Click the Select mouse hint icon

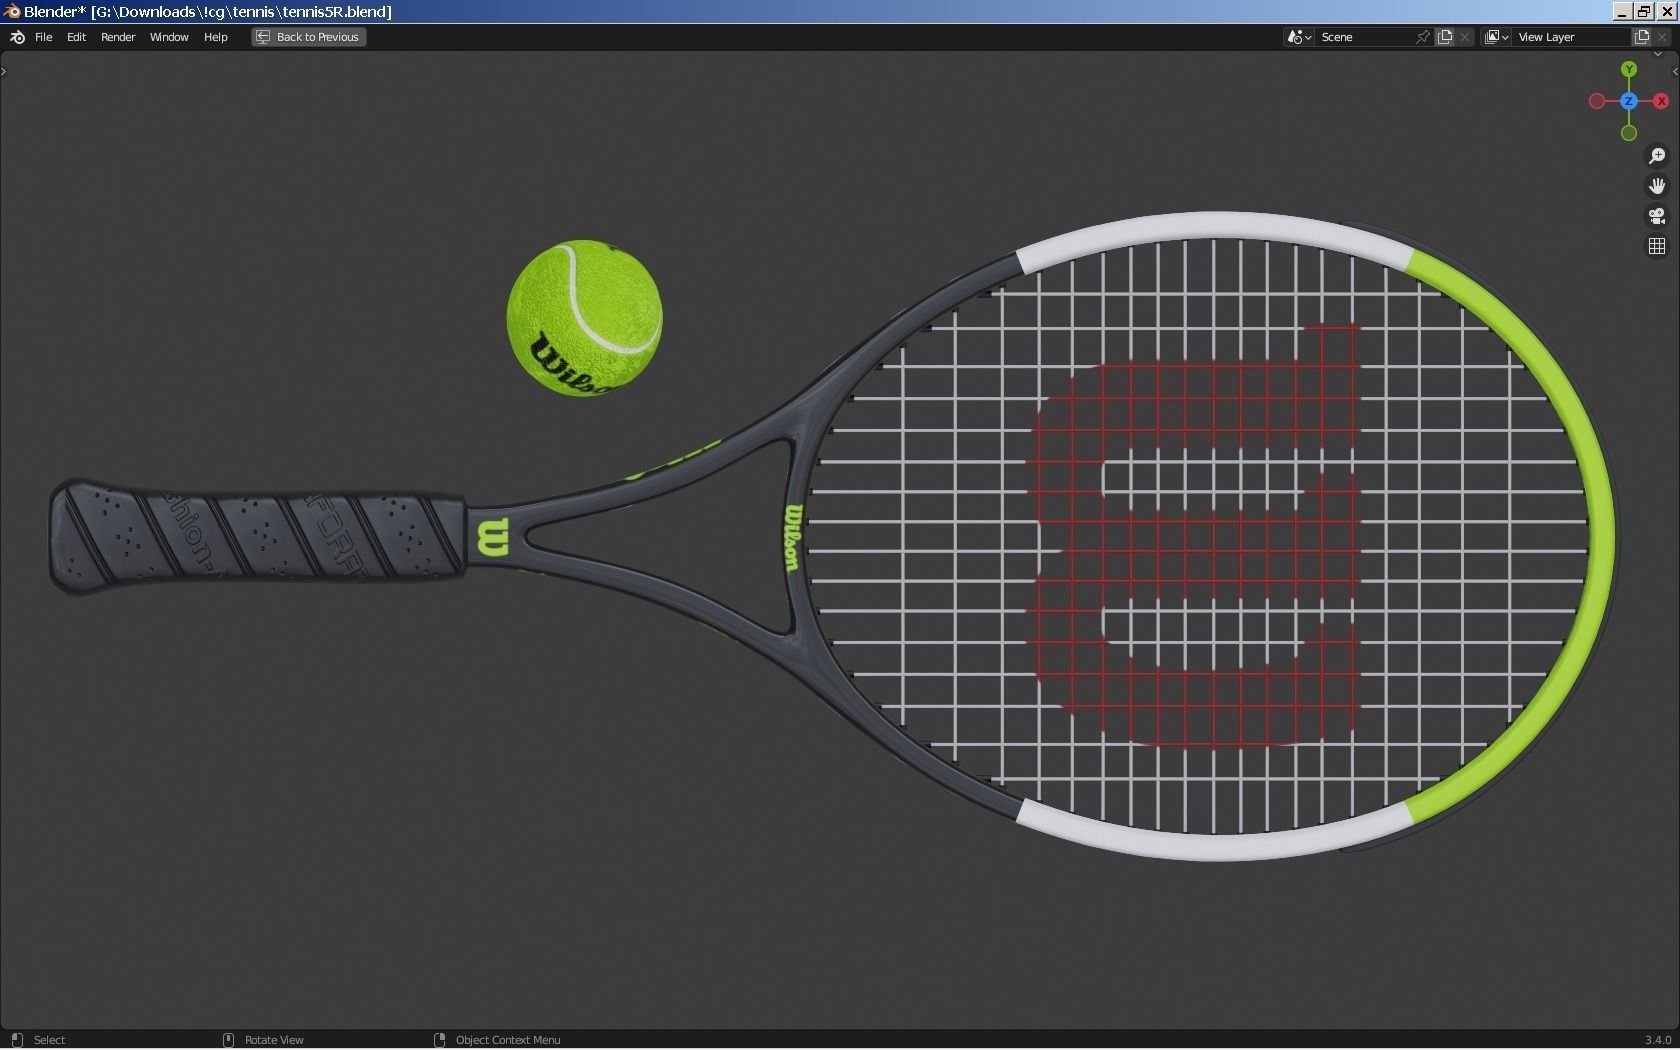[16, 1040]
